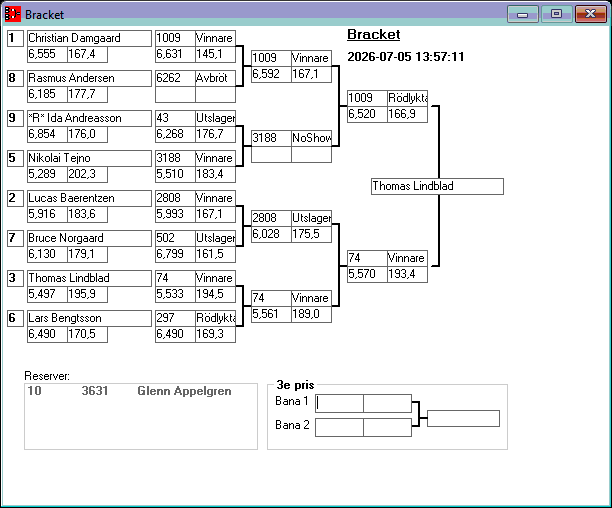612x508 pixels.
Task: Click seed number 5 box
Action: (x=15, y=158)
